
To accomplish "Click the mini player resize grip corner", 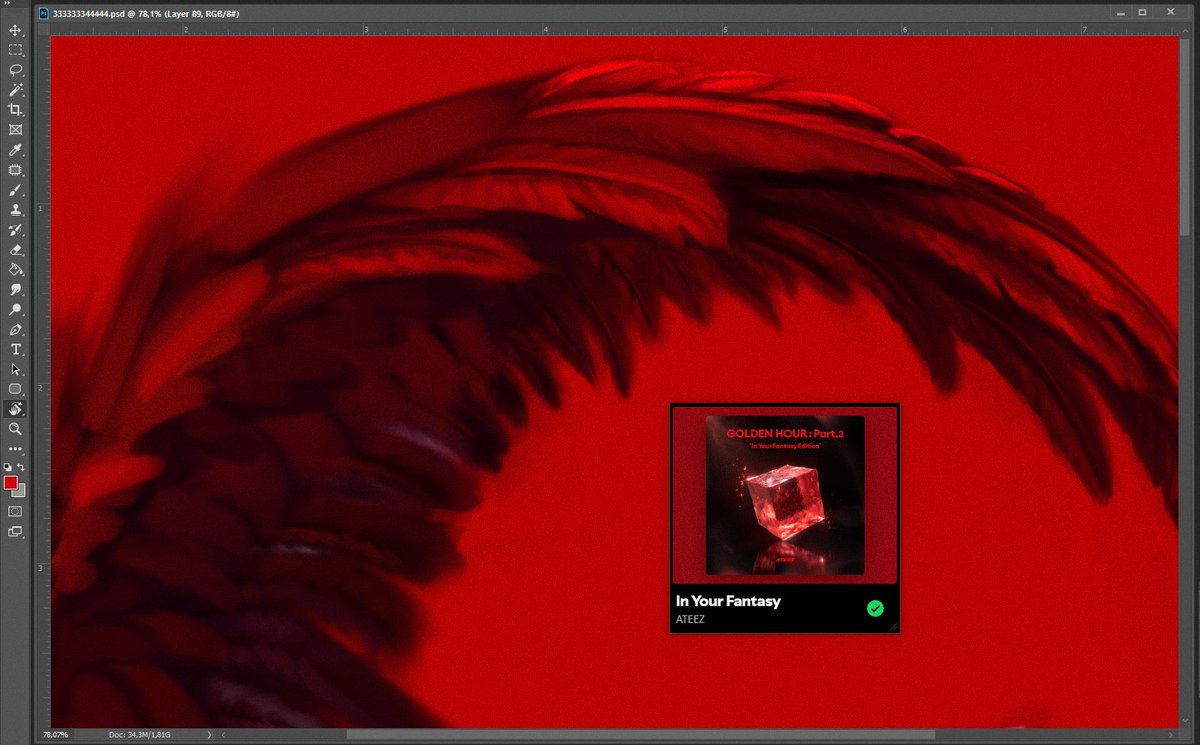I will (x=894, y=627).
